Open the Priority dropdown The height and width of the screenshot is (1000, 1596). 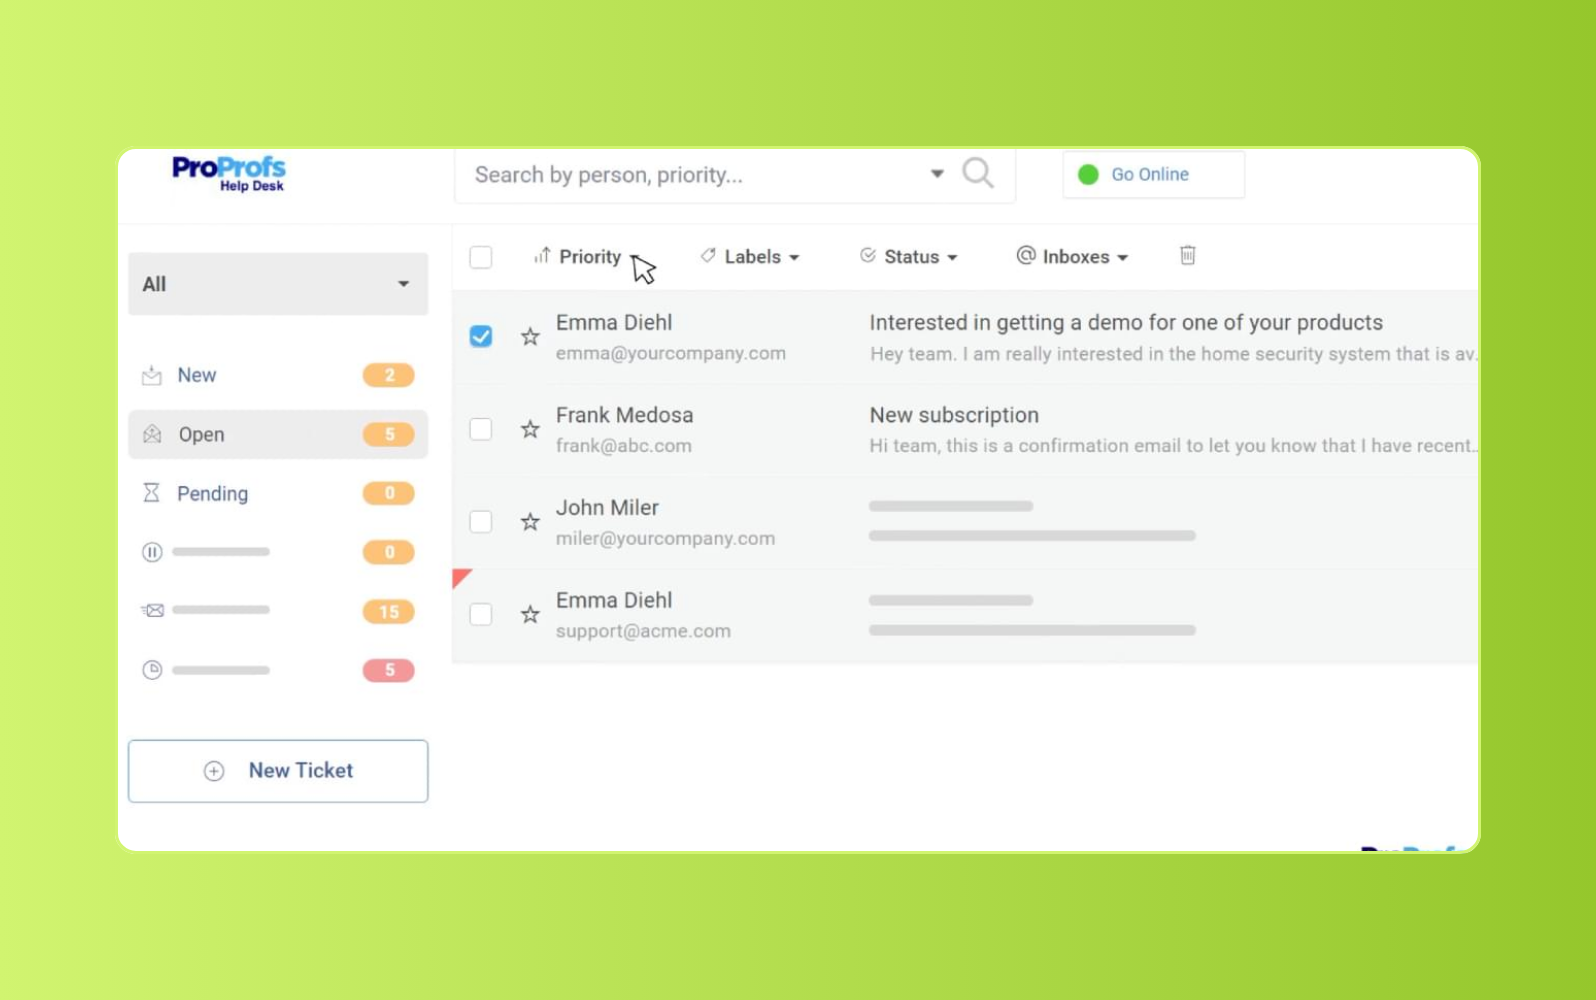(x=587, y=257)
